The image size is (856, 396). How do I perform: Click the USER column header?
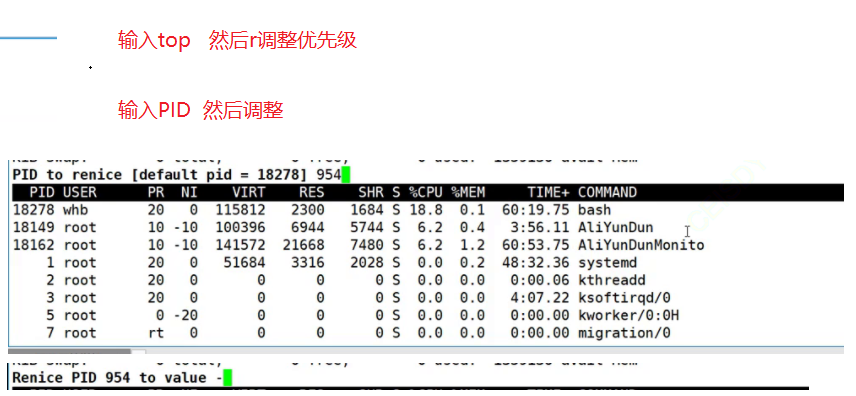[x=80, y=192]
